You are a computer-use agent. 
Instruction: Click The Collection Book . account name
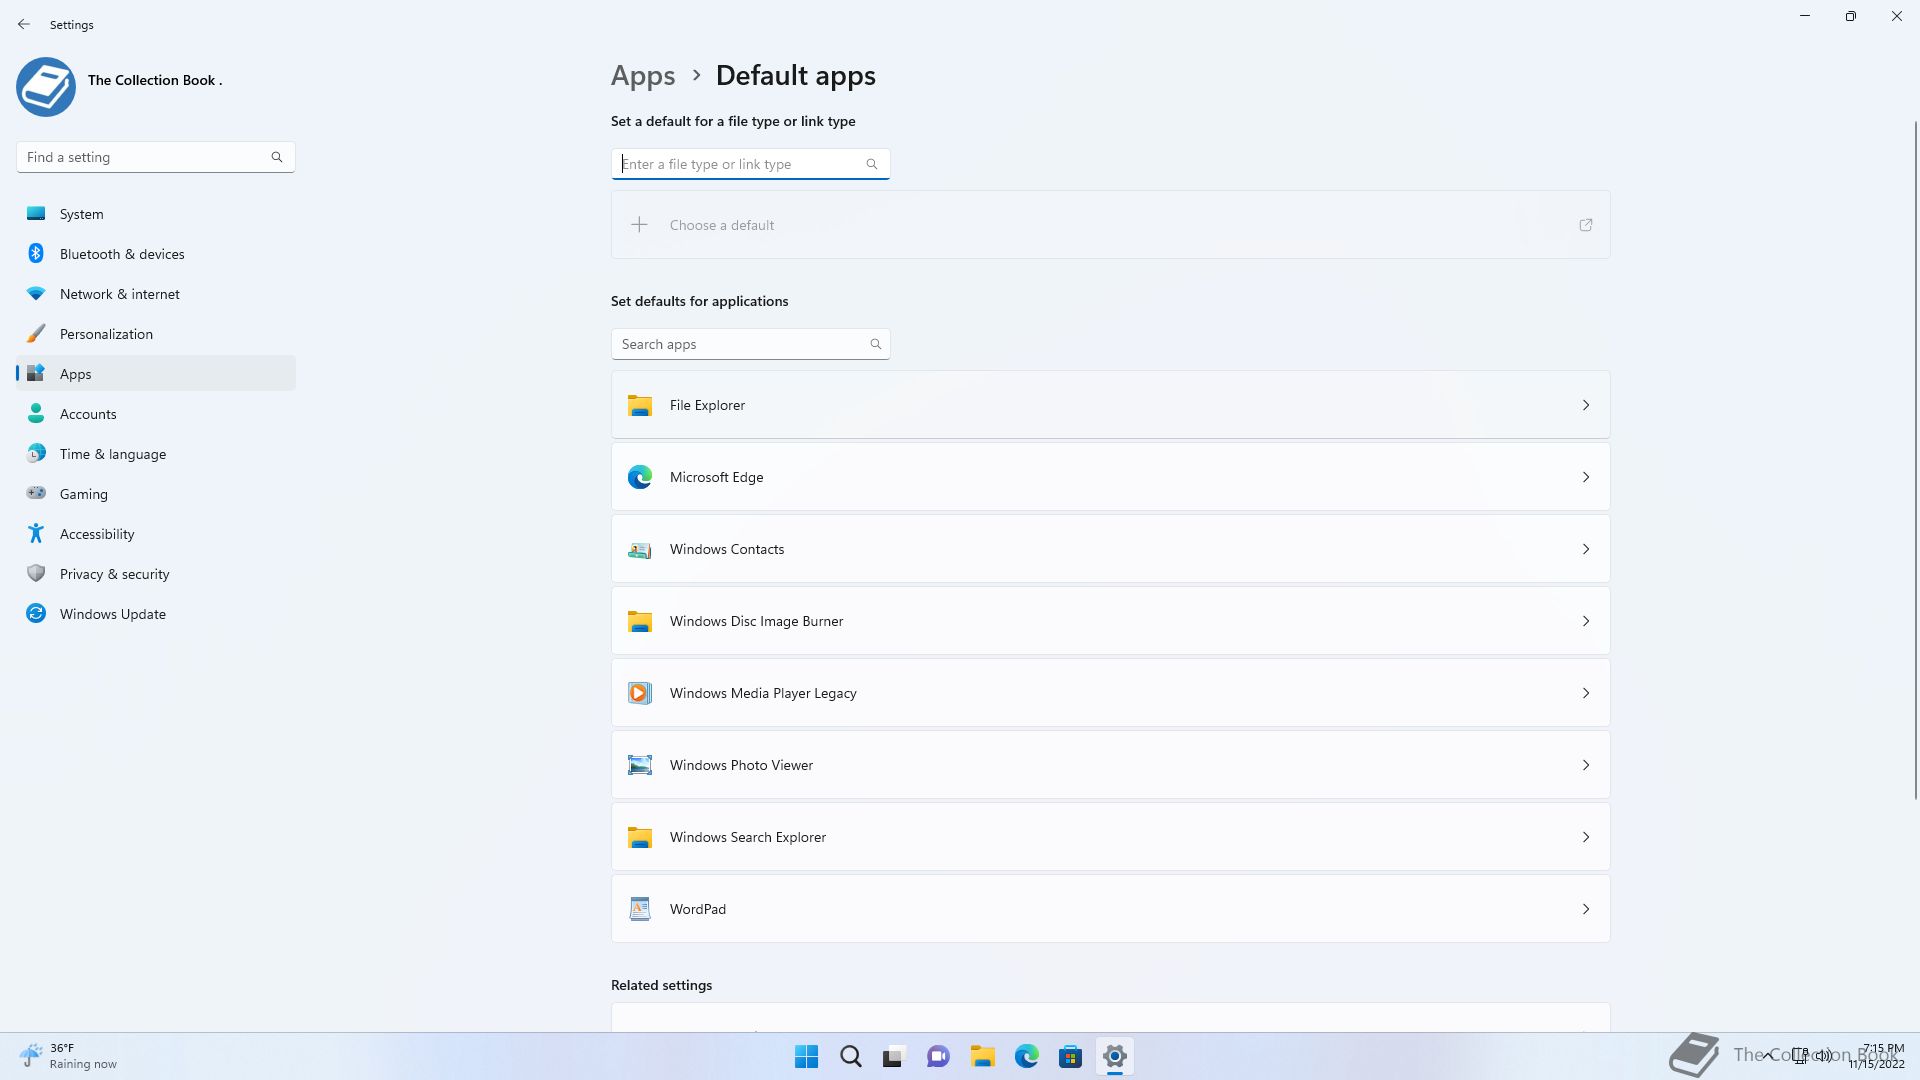click(155, 80)
